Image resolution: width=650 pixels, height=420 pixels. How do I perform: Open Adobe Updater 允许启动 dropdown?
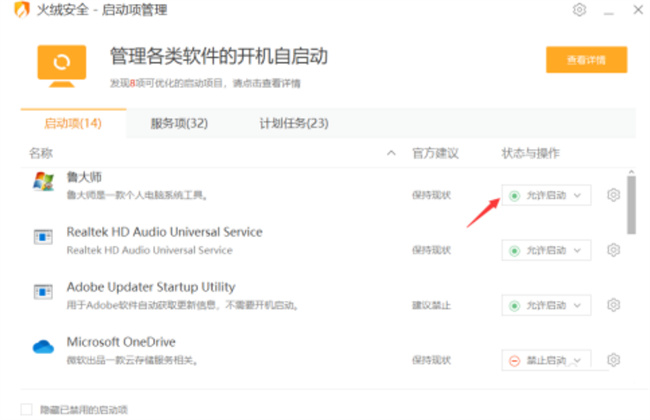546,306
